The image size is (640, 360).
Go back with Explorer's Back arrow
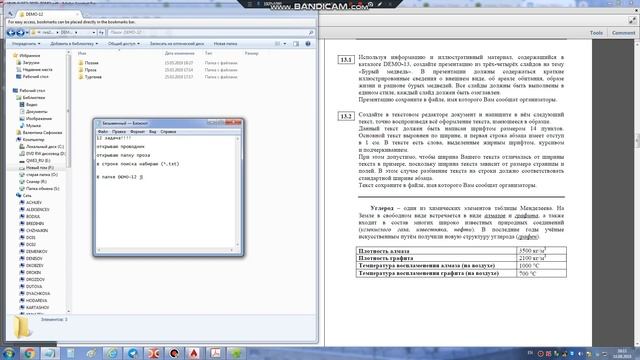click(11, 32)
